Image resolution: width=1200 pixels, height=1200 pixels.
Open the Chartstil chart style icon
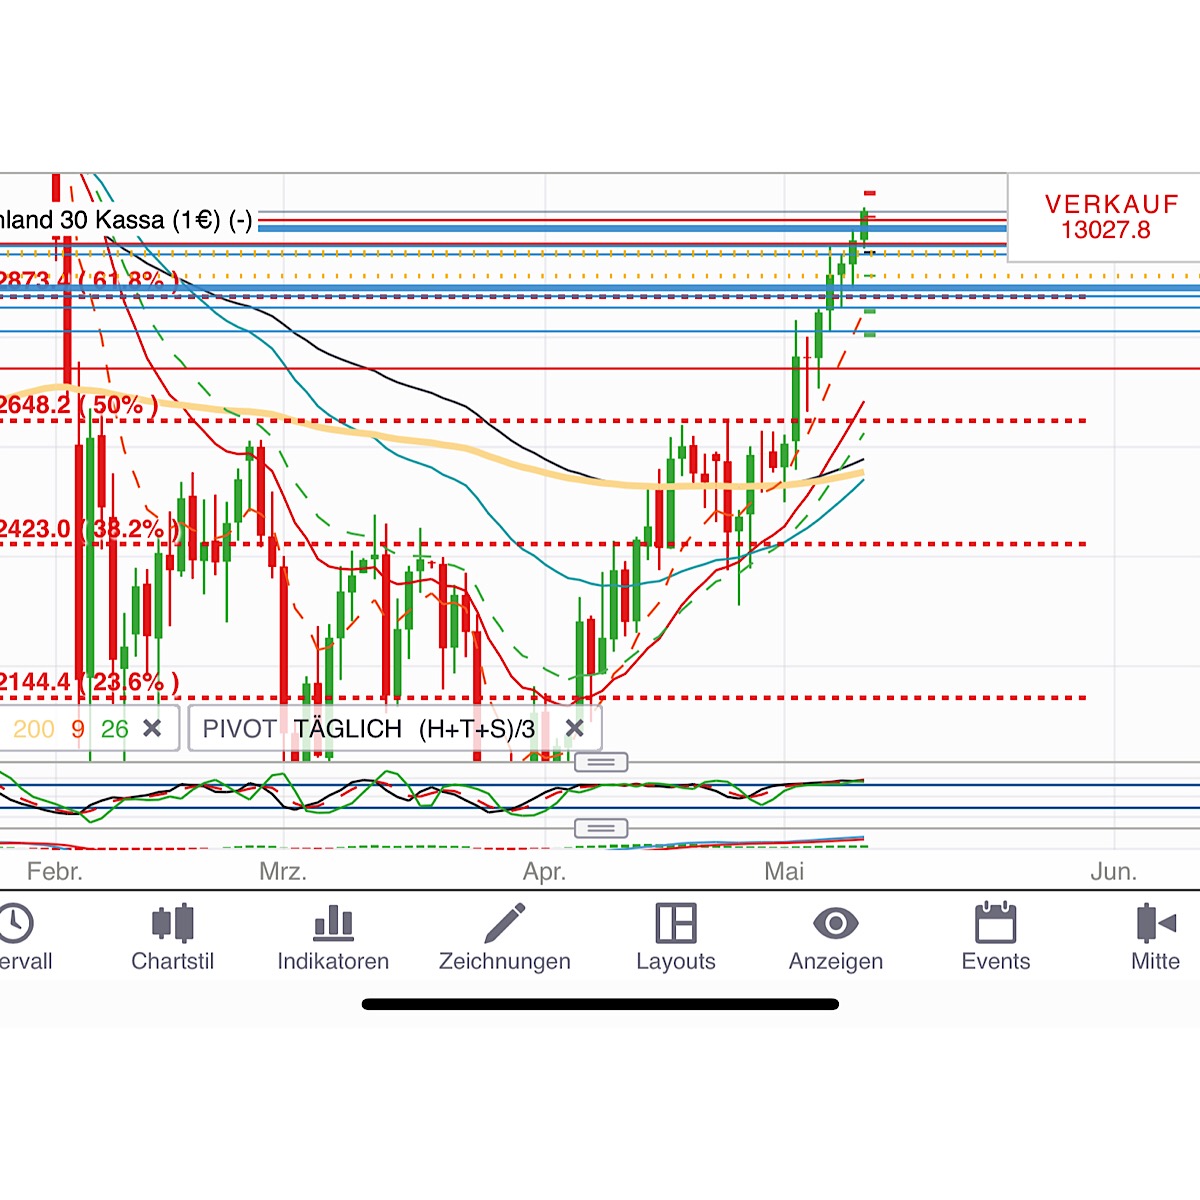[173, 922]
